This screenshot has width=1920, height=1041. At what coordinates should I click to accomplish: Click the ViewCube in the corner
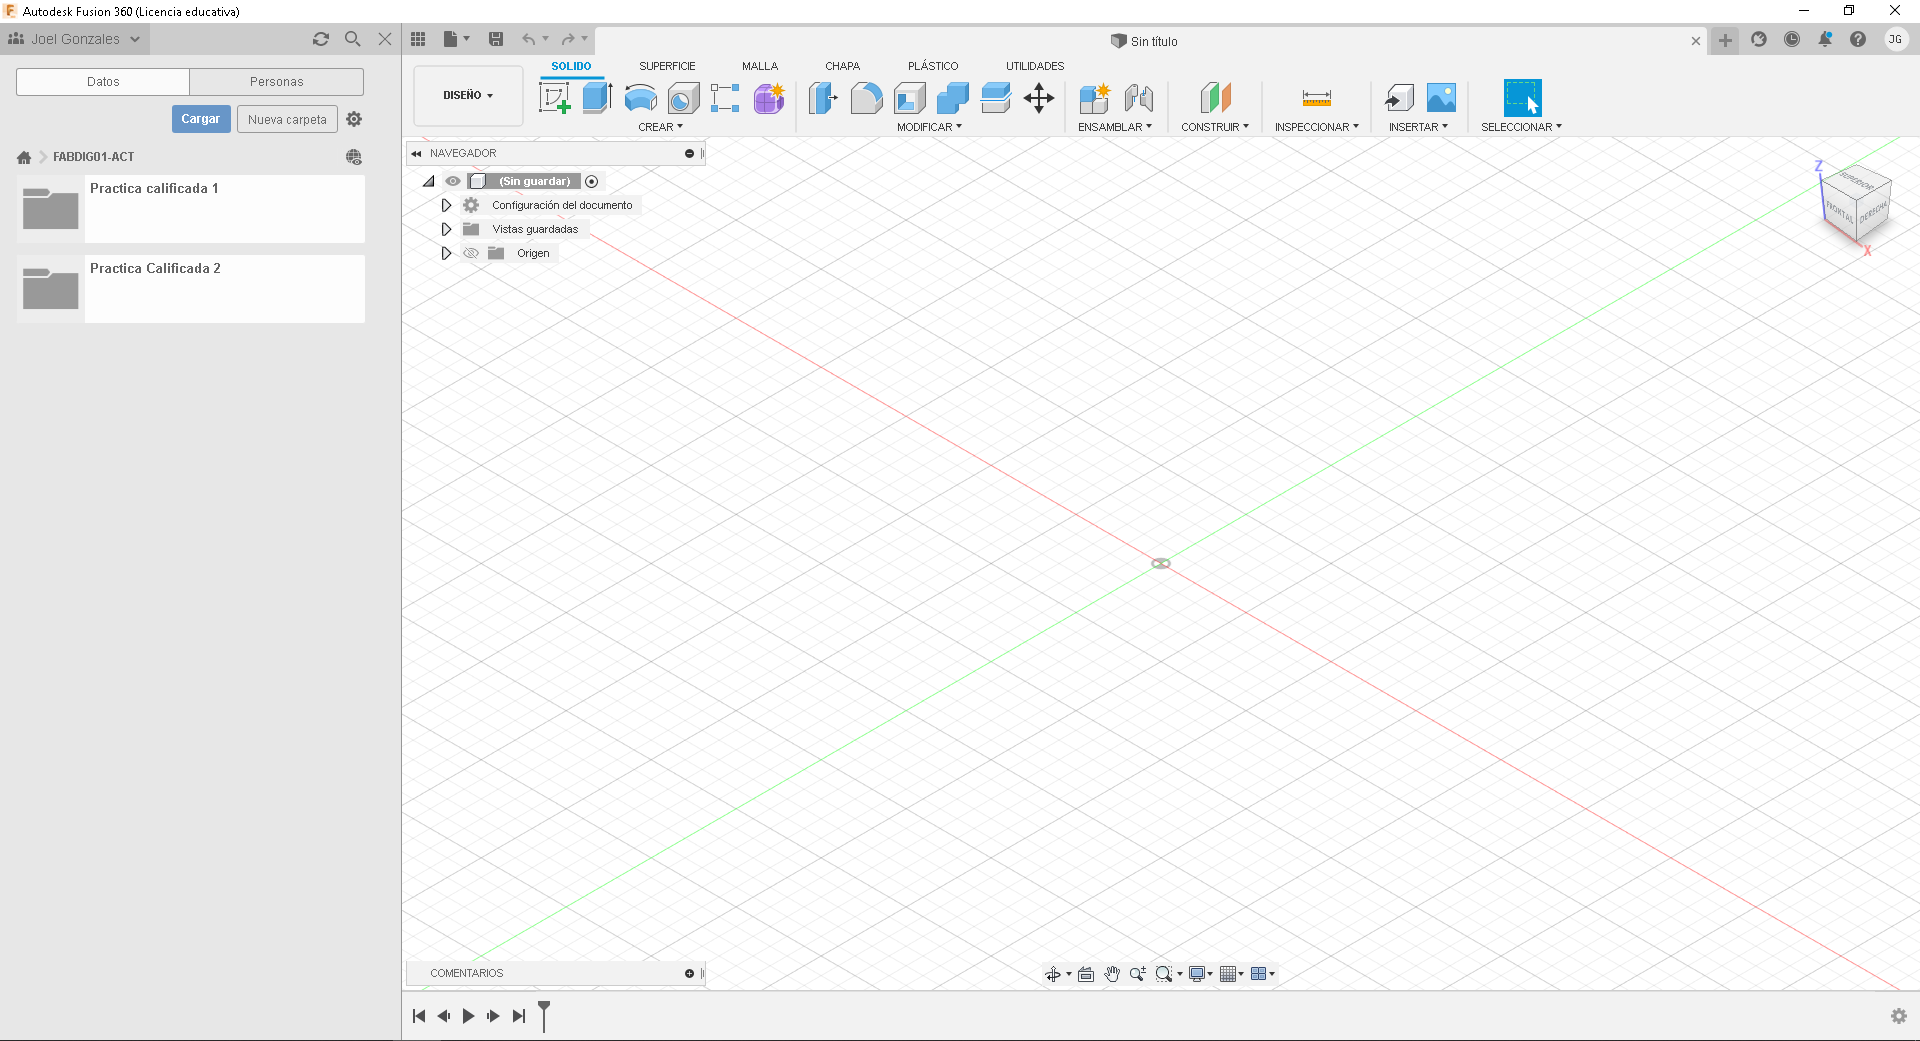pos(1855,205)
